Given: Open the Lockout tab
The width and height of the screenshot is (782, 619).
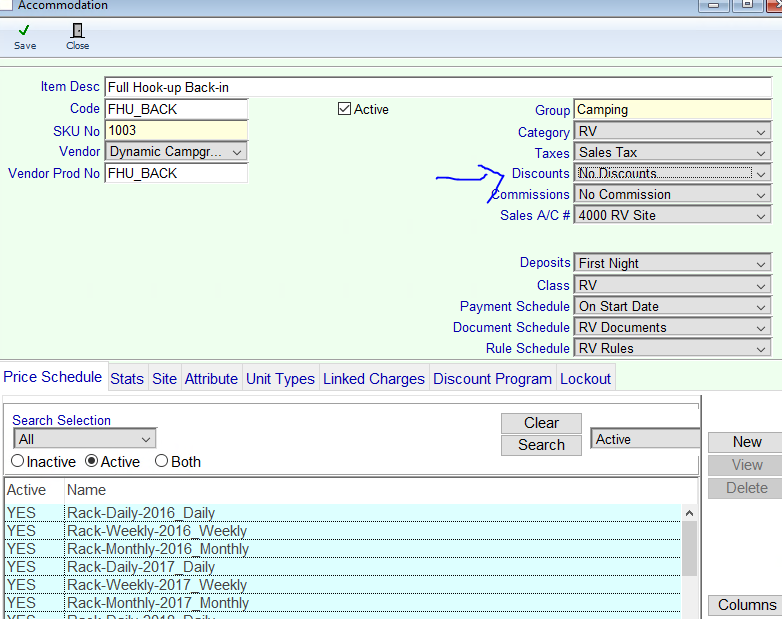Looking at the screenshot, I should pyautogui.click(x=586, y=379).
